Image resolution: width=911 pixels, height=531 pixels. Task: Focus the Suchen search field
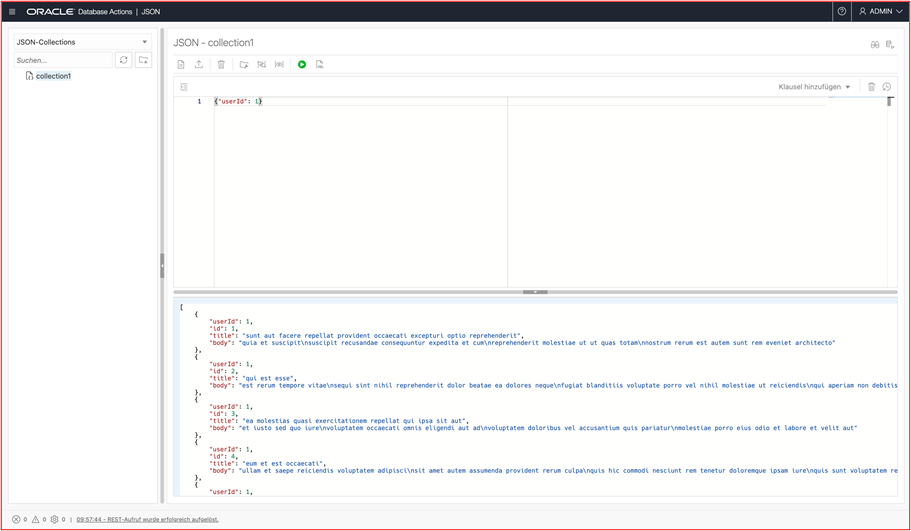(x=63, y=60)
